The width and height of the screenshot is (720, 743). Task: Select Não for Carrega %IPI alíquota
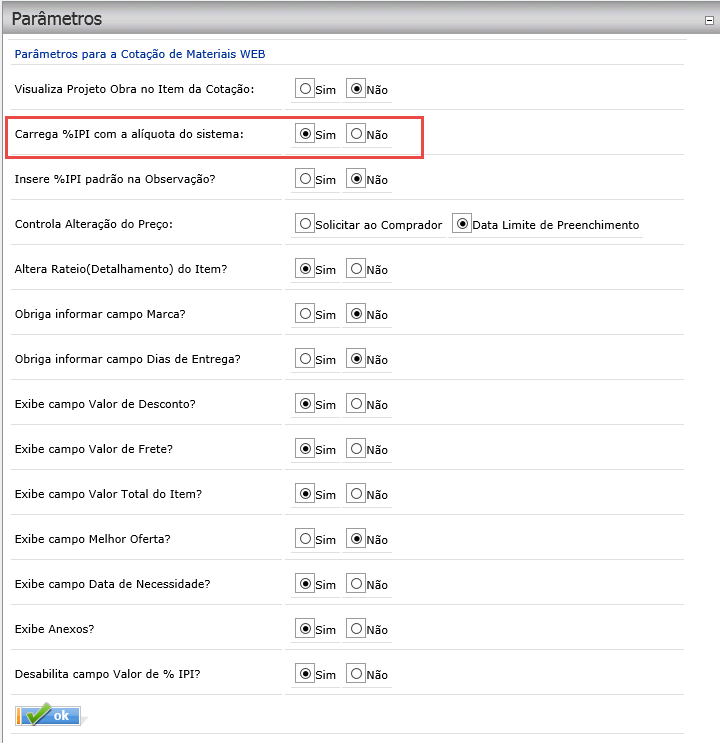tap(356, 134)
